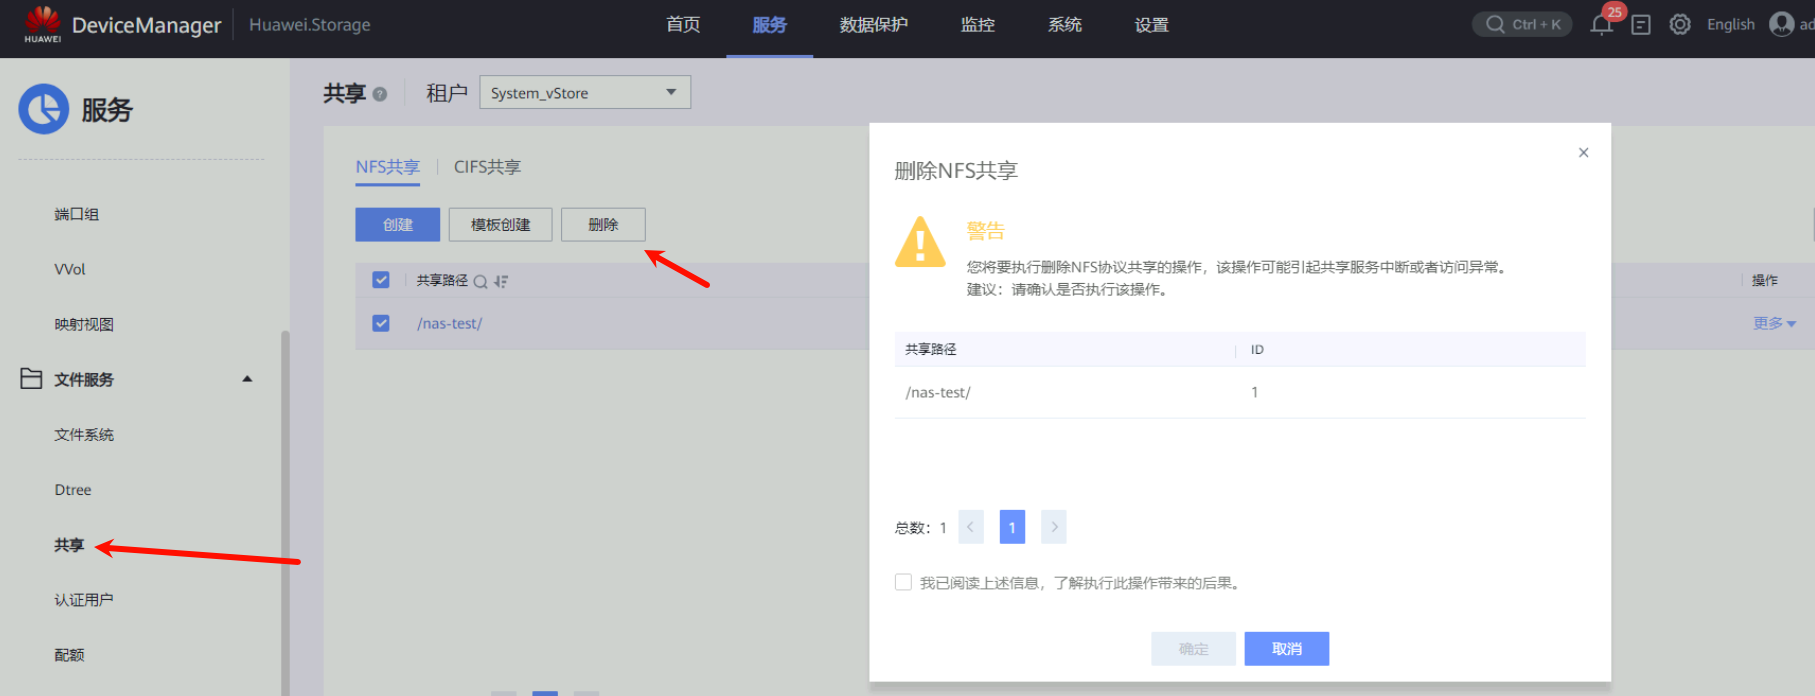The height and width of the screenshot is (696, 1815).
Task: Click the user account avatar icon
Action: (1781, 24)
